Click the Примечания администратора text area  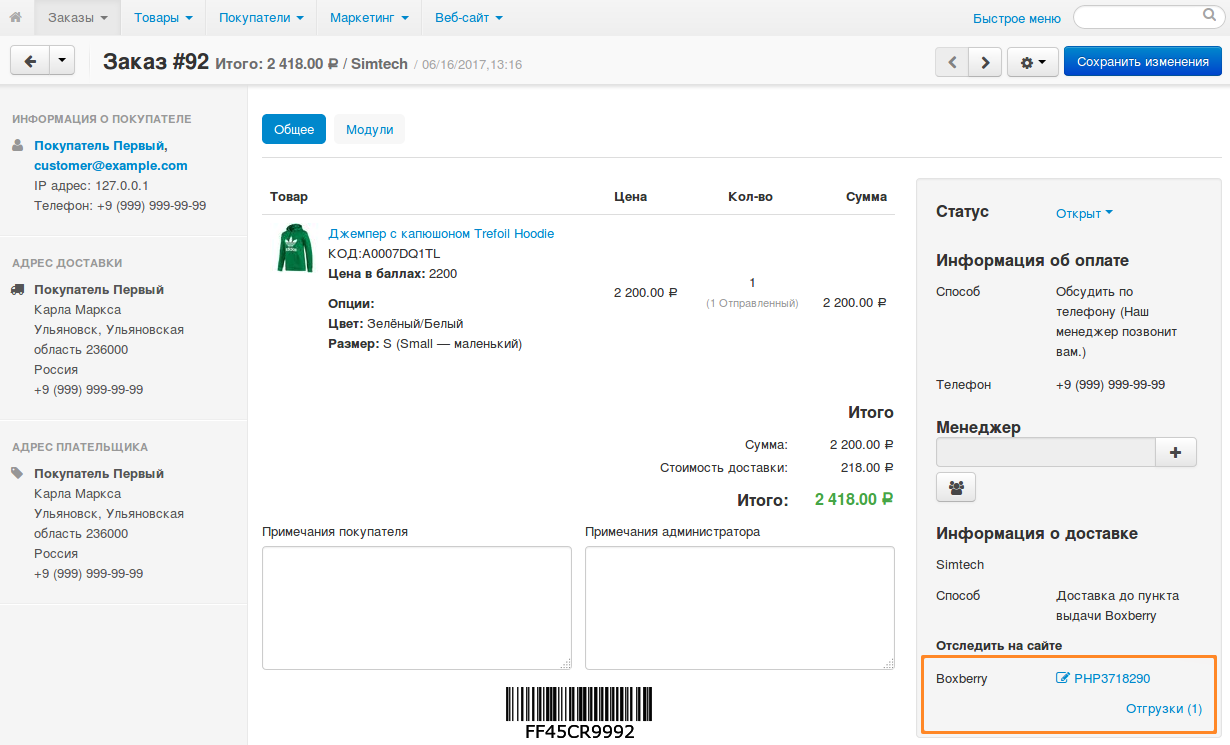[x=739, y=607]
